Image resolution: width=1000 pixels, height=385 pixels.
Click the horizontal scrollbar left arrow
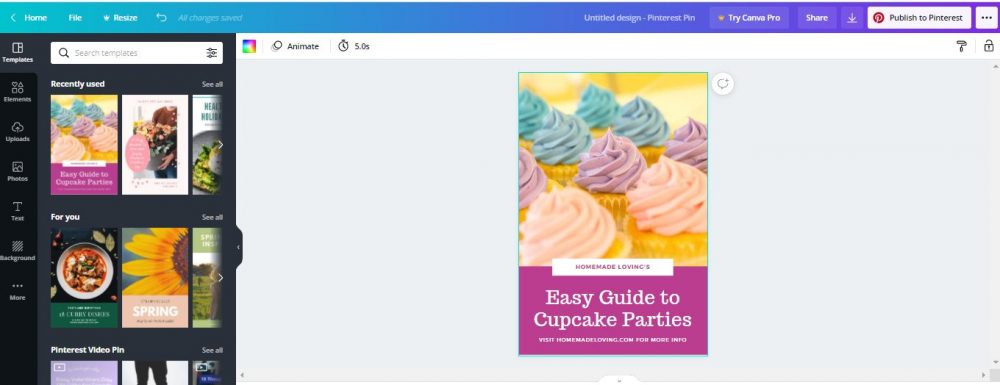coord(241,375)
